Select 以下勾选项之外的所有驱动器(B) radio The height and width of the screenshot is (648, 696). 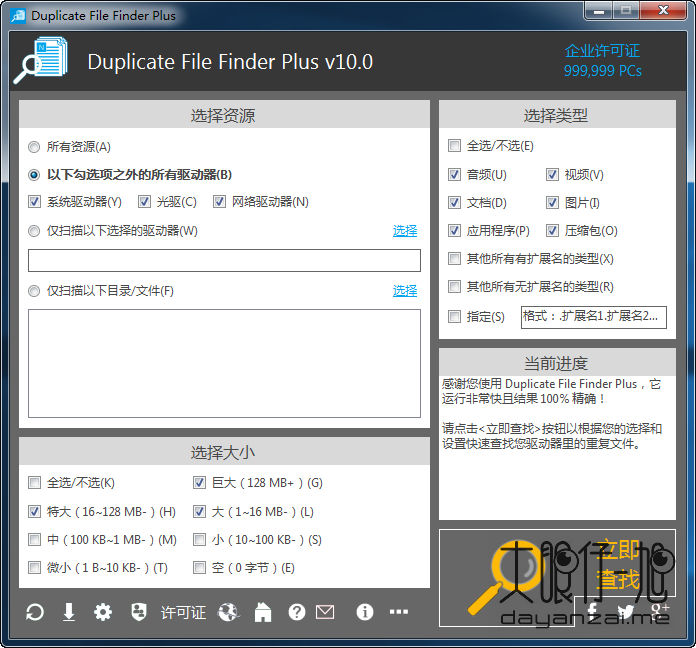34,175
